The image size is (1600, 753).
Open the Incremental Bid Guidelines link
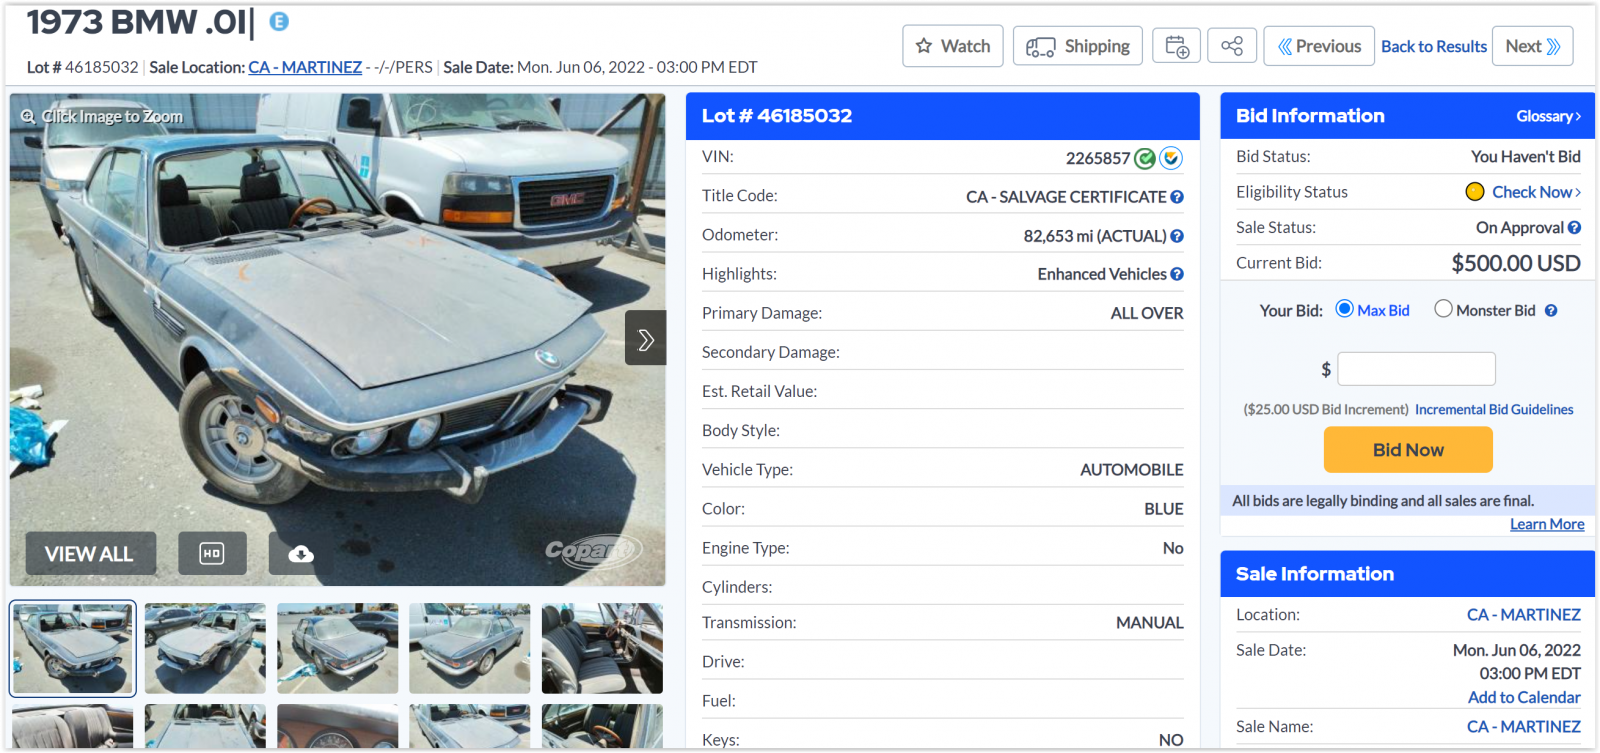tap(1494, 409)
